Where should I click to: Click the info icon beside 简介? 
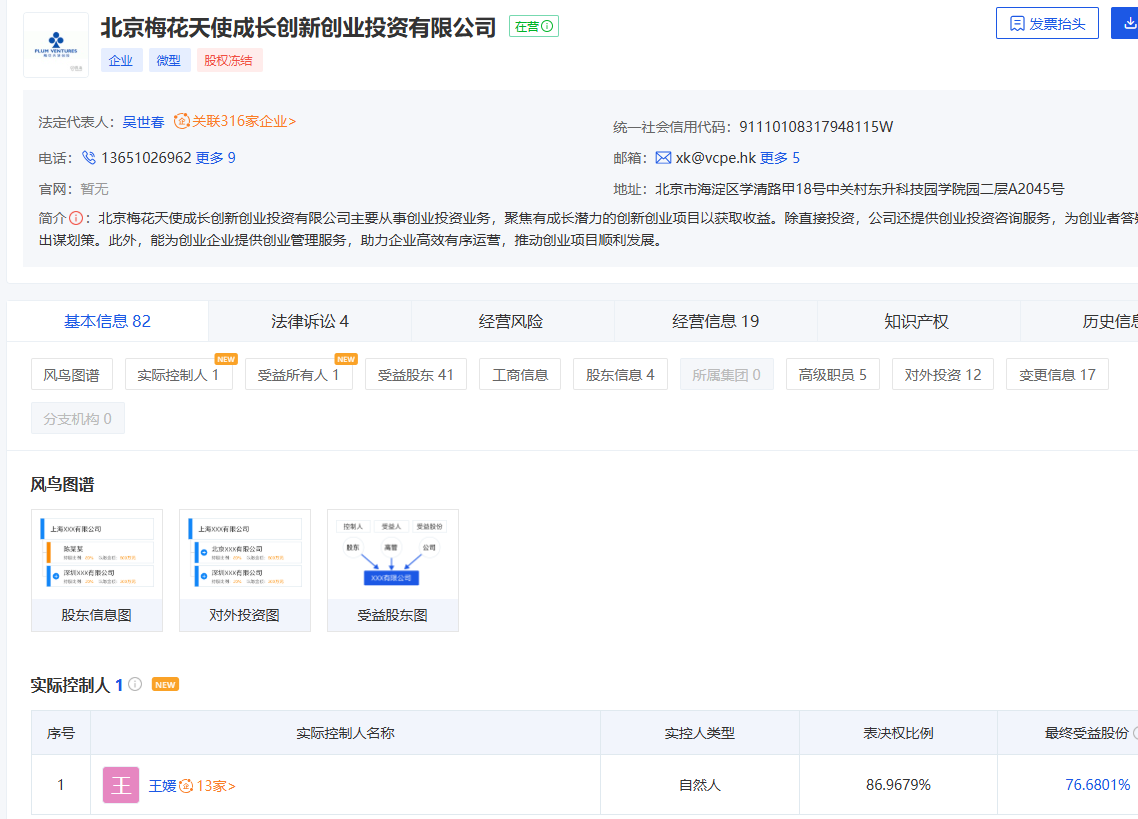[75, 218]
